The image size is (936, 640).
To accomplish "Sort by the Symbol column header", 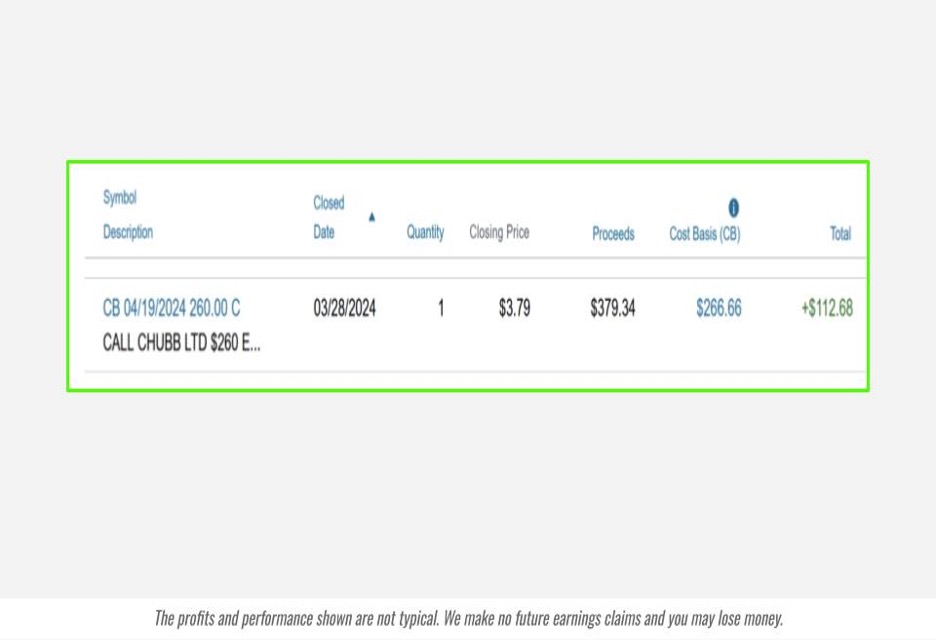I will click(119, 198).
